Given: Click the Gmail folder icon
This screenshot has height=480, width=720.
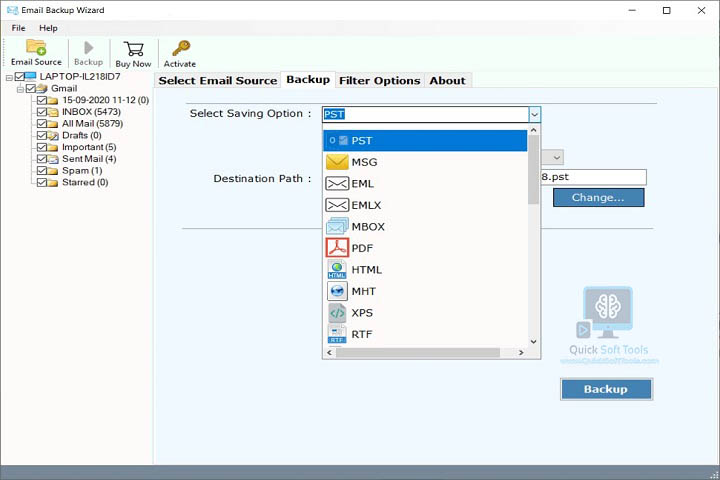Looking at the screenshot, I should pos(42,88).
